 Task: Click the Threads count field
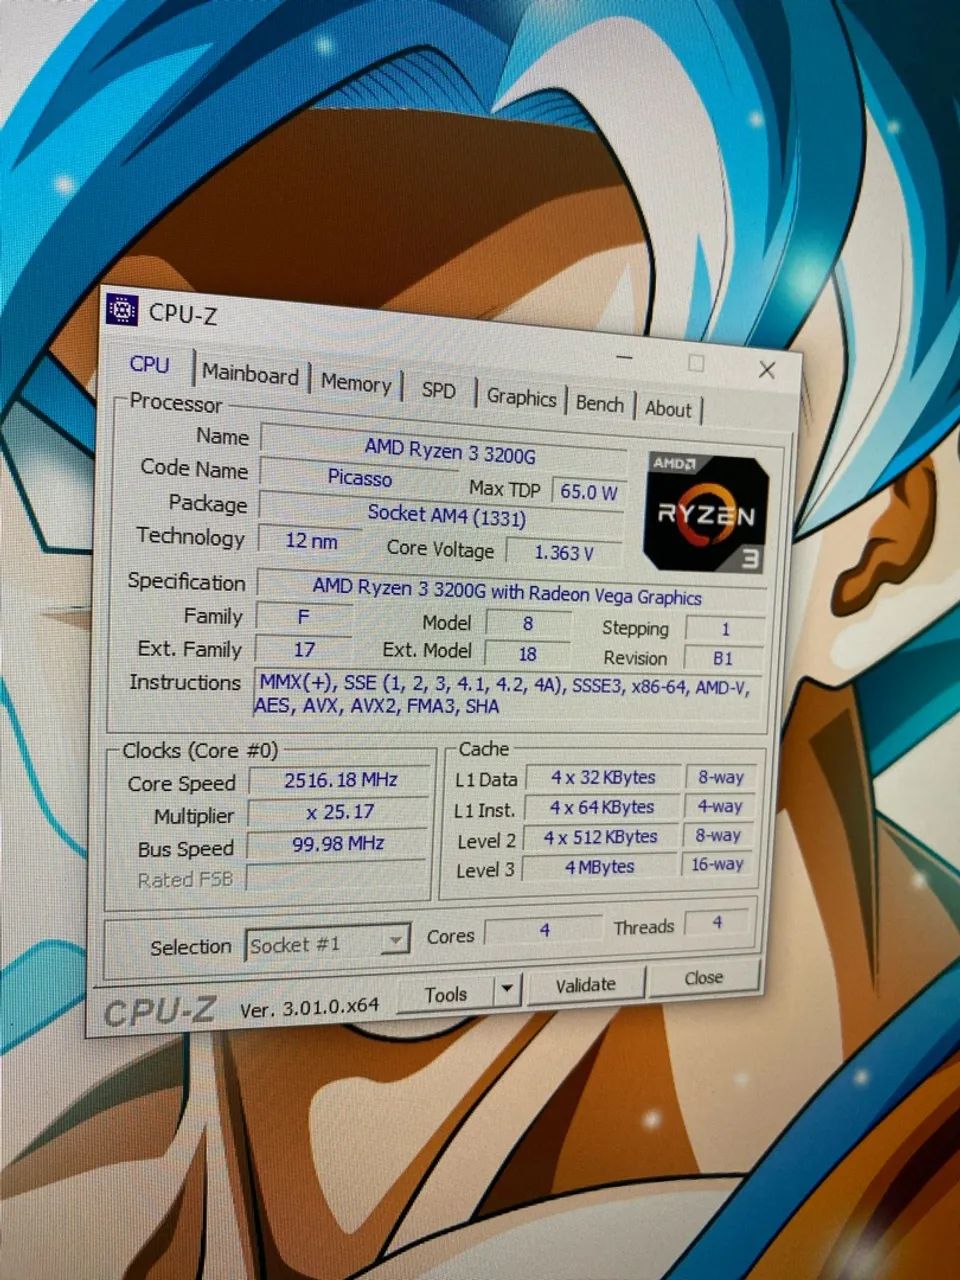coord(717,922)
